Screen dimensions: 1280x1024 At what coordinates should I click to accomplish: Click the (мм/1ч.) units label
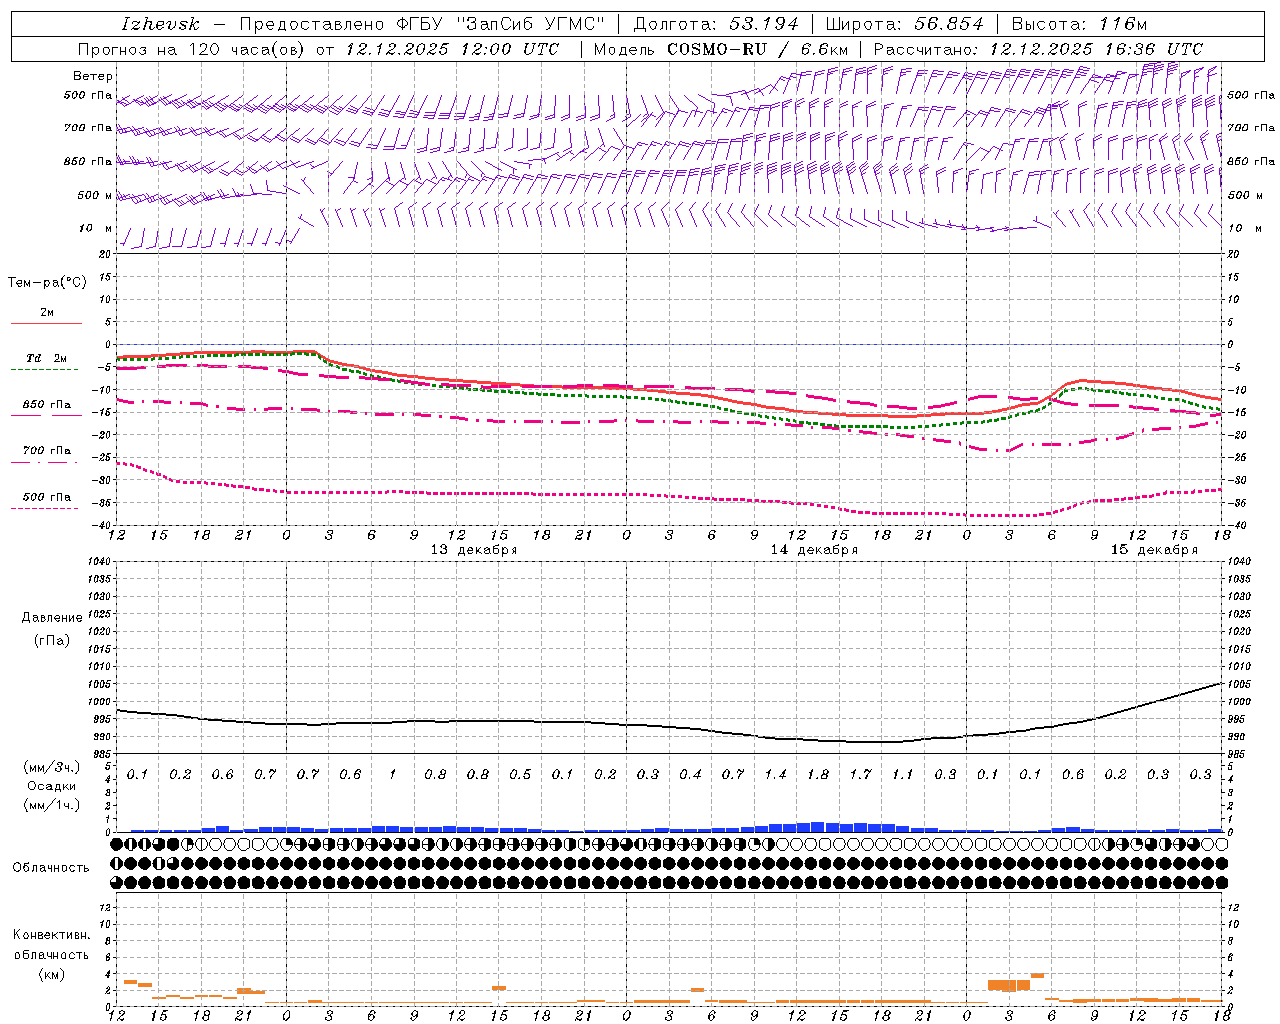[x=52, y=805]
